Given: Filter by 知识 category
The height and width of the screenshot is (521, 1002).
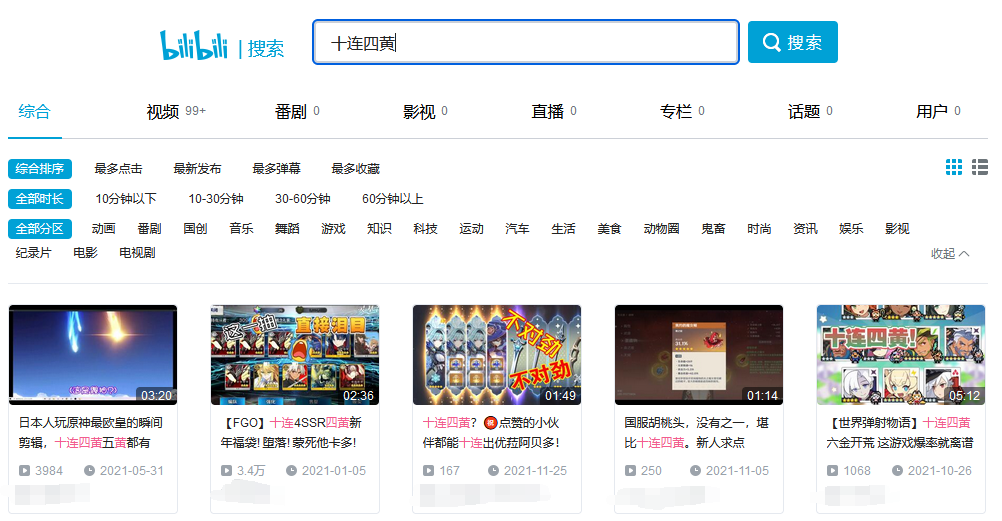Looking at the screenshot, I should 380,229.
